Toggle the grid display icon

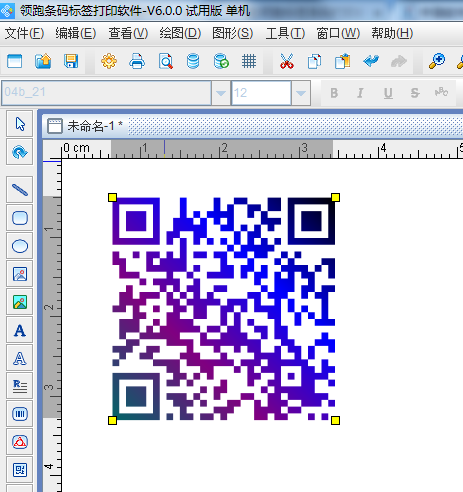pos(249,61)
